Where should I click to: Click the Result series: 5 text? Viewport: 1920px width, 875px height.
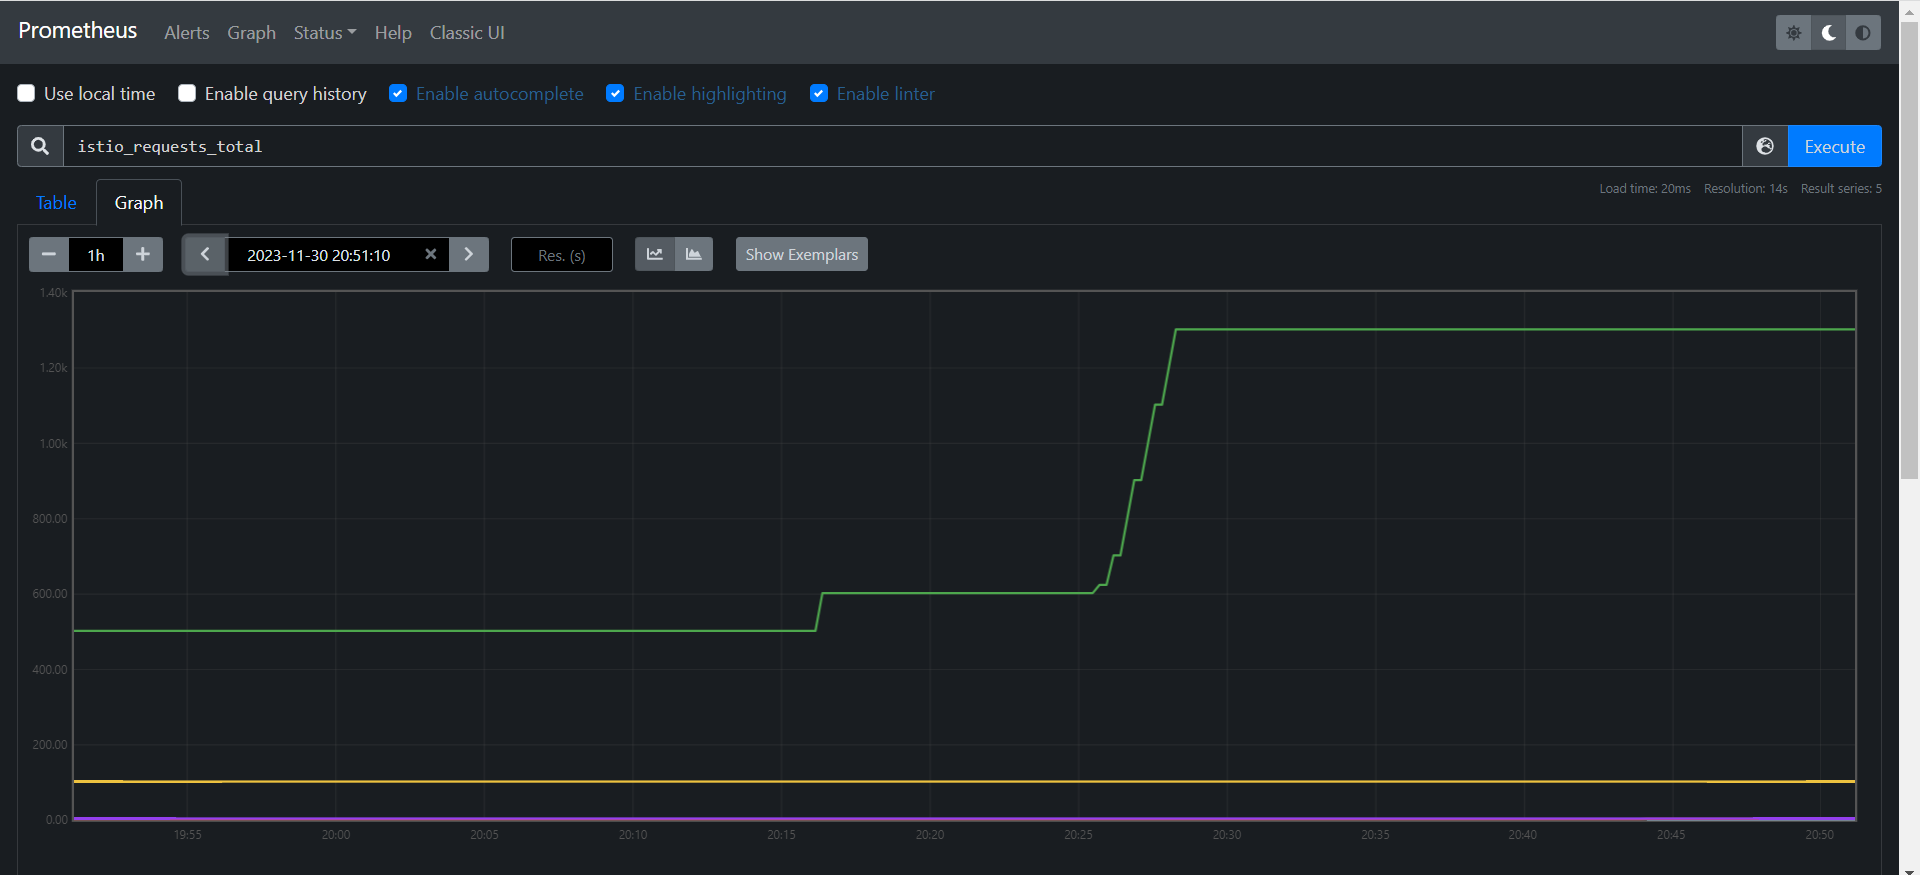pyautogui.click(x=1841, y=188)
